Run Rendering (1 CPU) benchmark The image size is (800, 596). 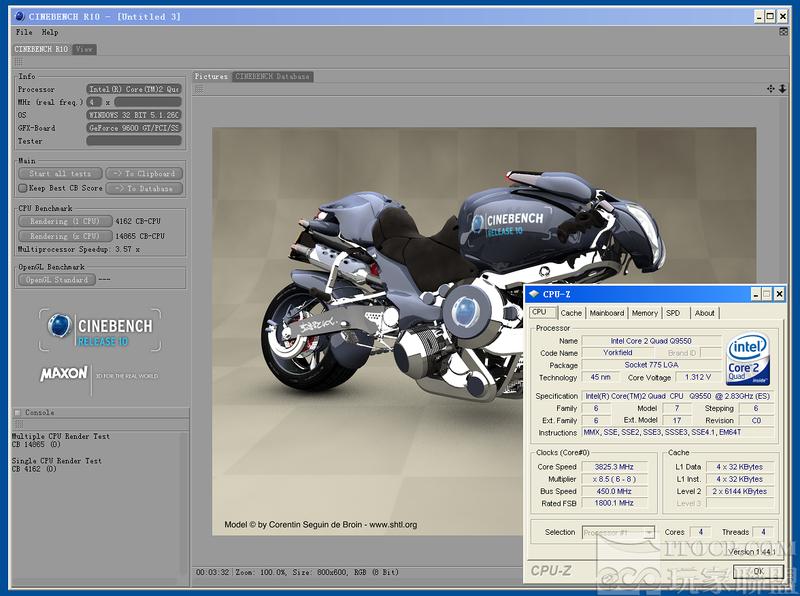click(x=65, y=221)
